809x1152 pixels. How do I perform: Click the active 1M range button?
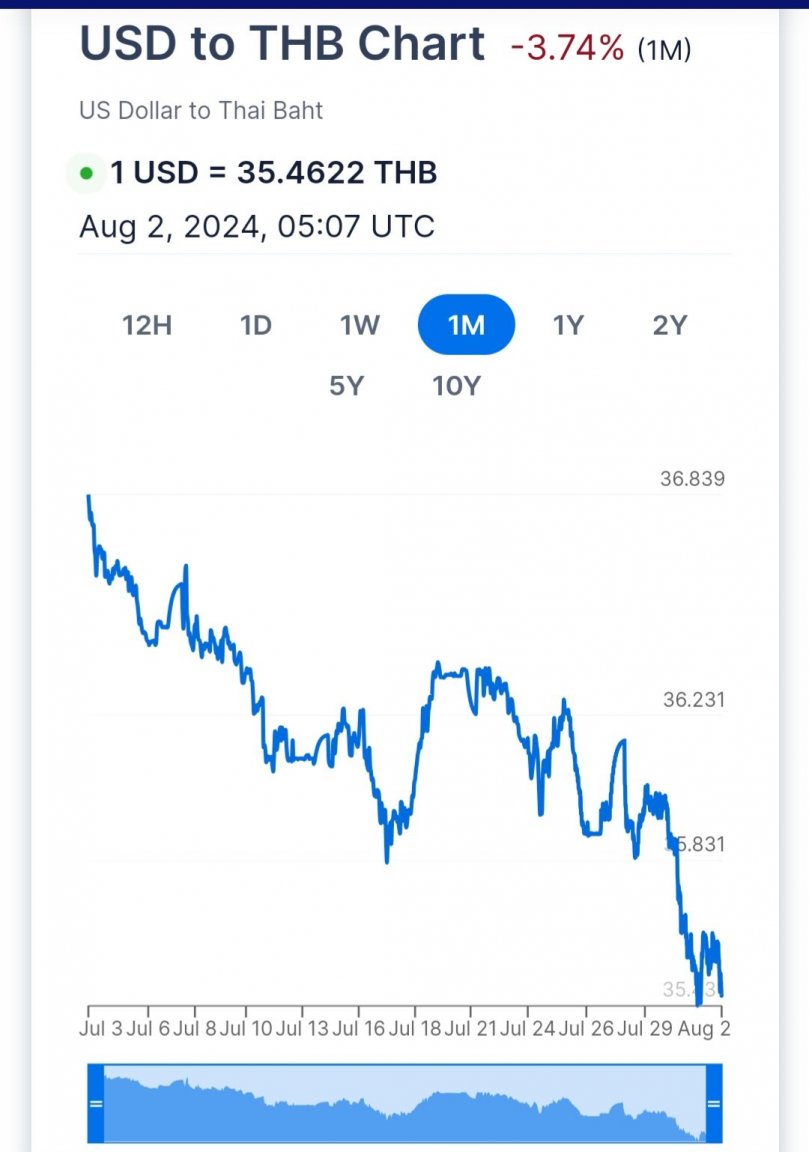click(467, 325)
